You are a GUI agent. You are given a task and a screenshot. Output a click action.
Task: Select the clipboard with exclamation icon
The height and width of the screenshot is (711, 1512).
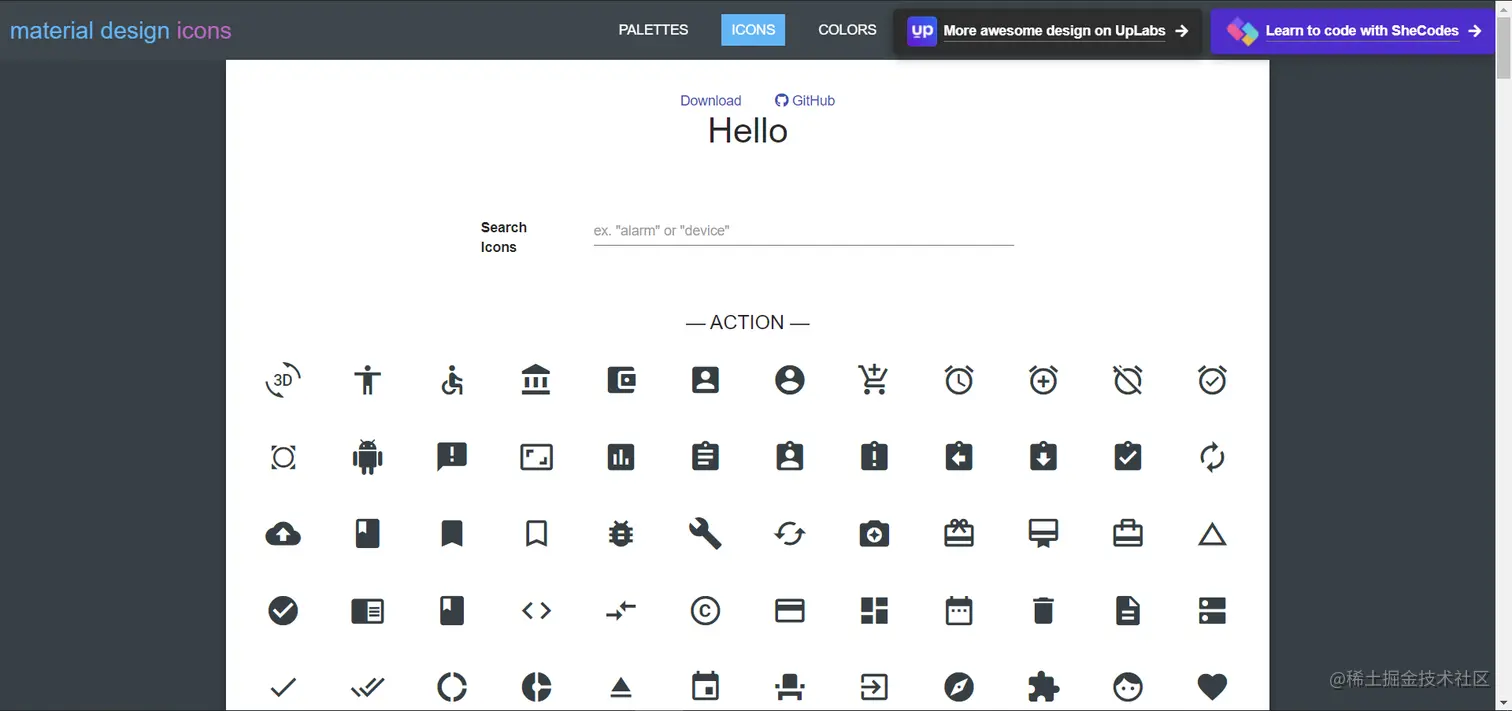tap(874, 457)
